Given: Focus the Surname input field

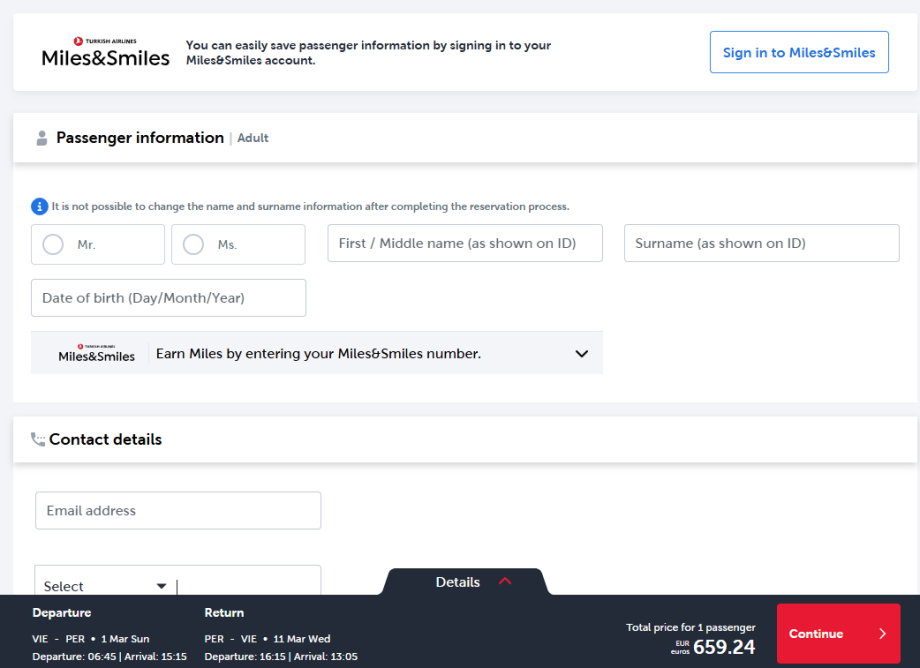Looking at the screenshot, I should tap(761, 243).
